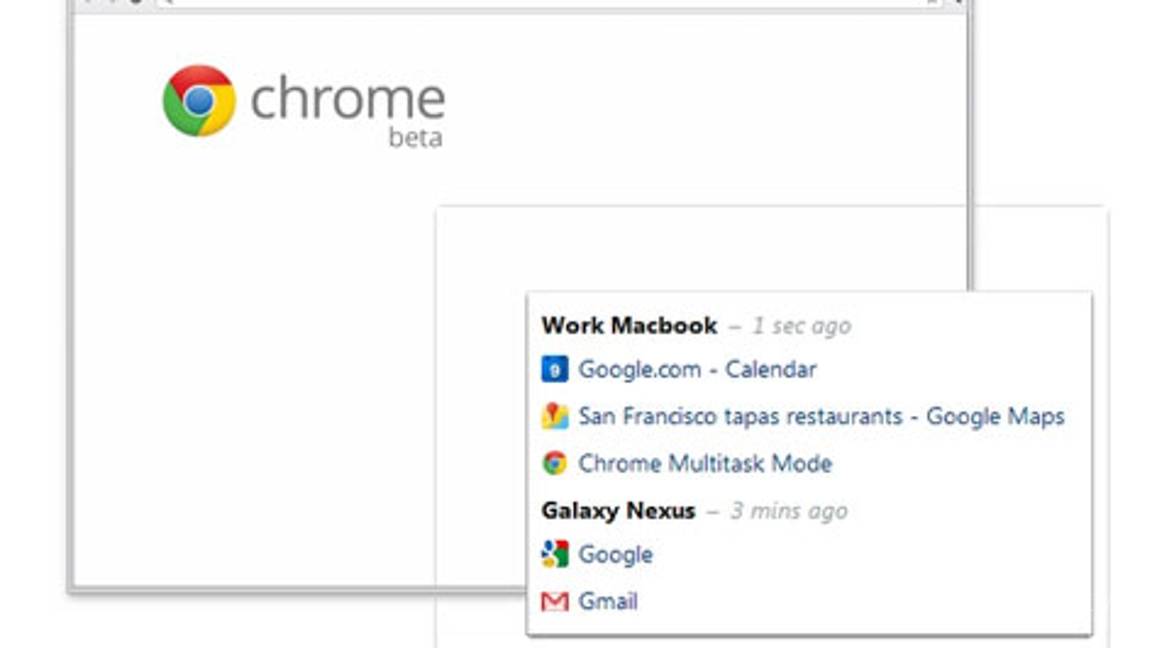Click the 'chrome' wordmark text
Viewport: 1152px width, 648px height.
347,99
